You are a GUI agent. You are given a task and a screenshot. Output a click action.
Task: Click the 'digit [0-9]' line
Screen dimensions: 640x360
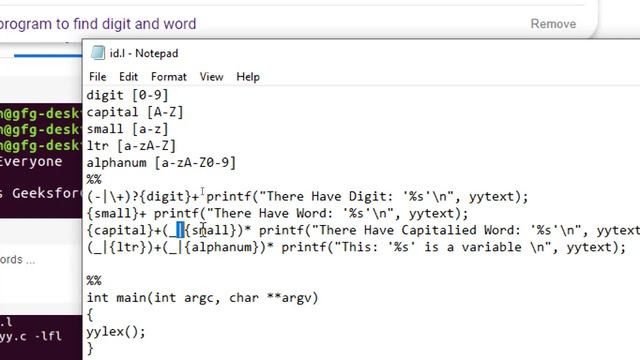pyautogui.click(x=127, y=95)
